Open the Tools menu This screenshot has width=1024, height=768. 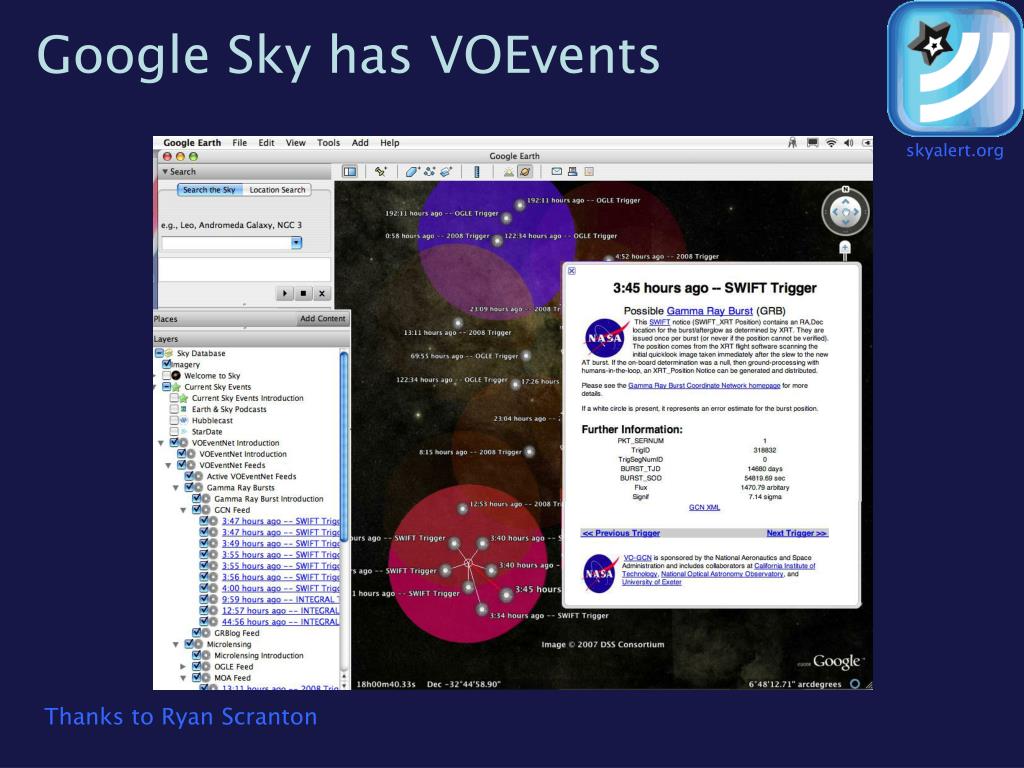[x=328, y=142]
